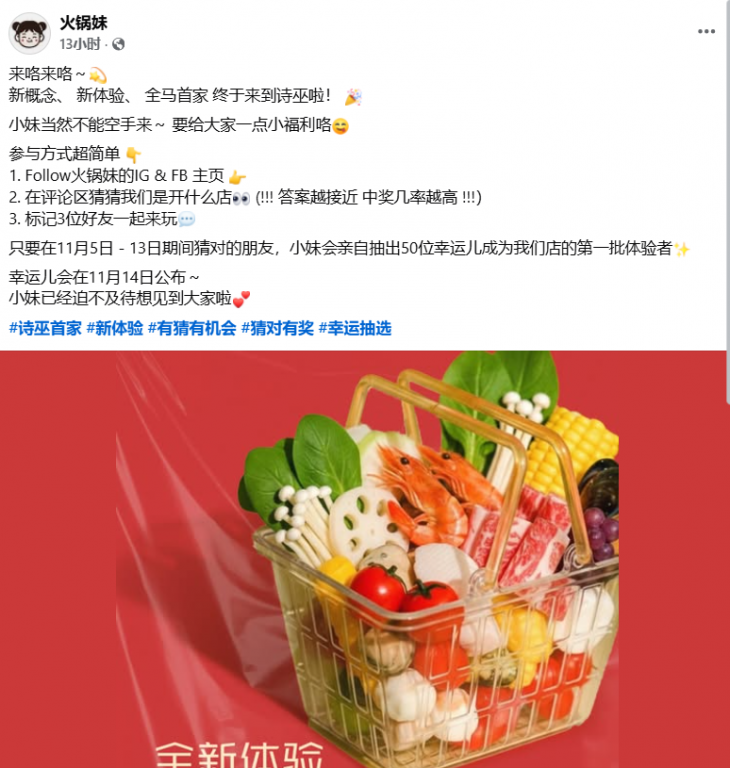Open hashtag #新体验
Image resolution: width=730 pixels, height=768 pixels.
pyautogui.click(x=115, y=328)
